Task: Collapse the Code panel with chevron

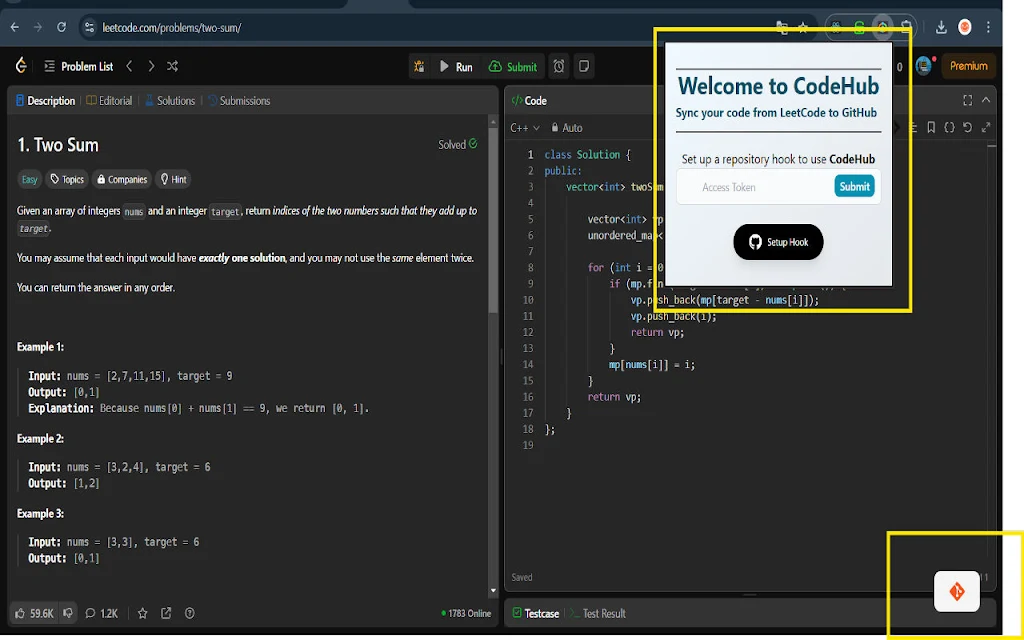Action: (986, 100)
